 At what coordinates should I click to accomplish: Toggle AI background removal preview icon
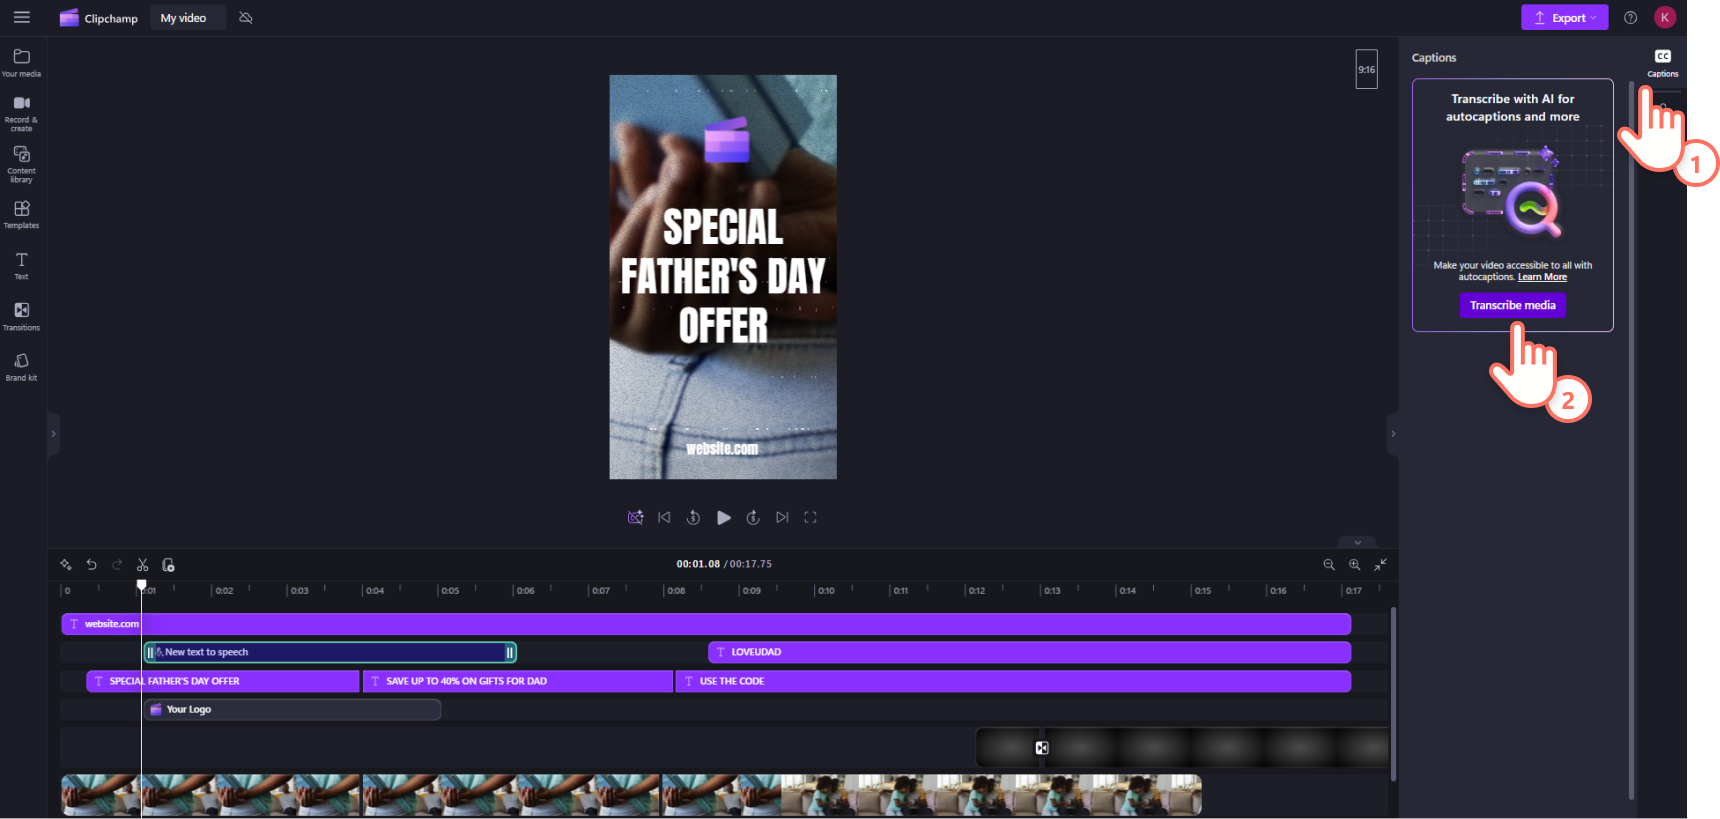point(635,517)
